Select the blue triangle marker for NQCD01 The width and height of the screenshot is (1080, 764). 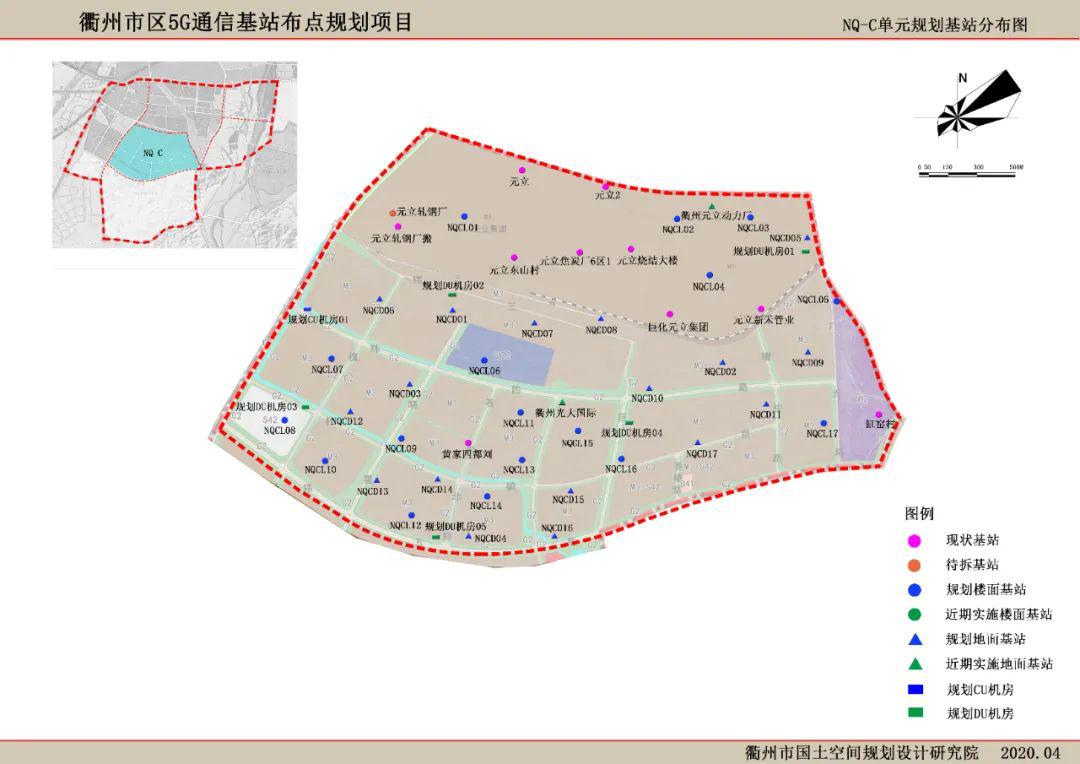coord(453,311)
